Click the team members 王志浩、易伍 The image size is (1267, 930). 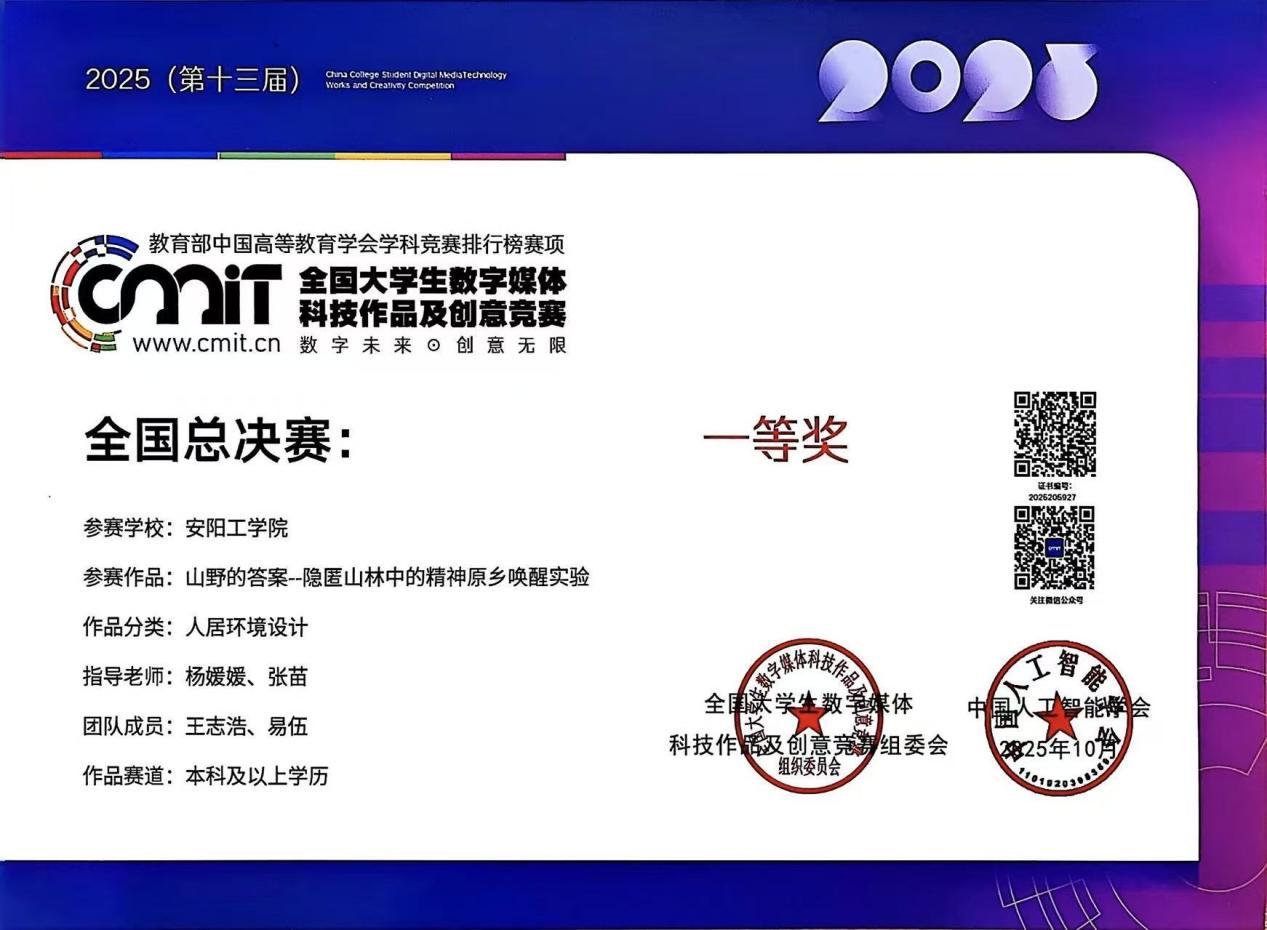tap(246, 726)
